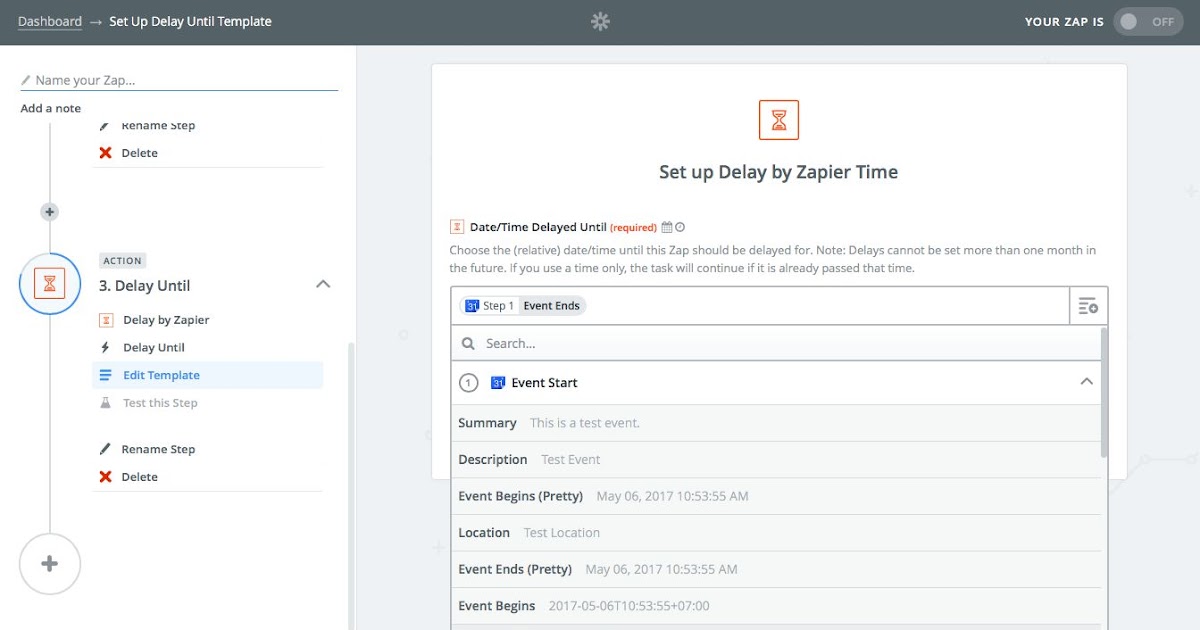The image size is (1200, 630).
Task: Click the clock icon beside required label
Action: [x=680, y=227]
